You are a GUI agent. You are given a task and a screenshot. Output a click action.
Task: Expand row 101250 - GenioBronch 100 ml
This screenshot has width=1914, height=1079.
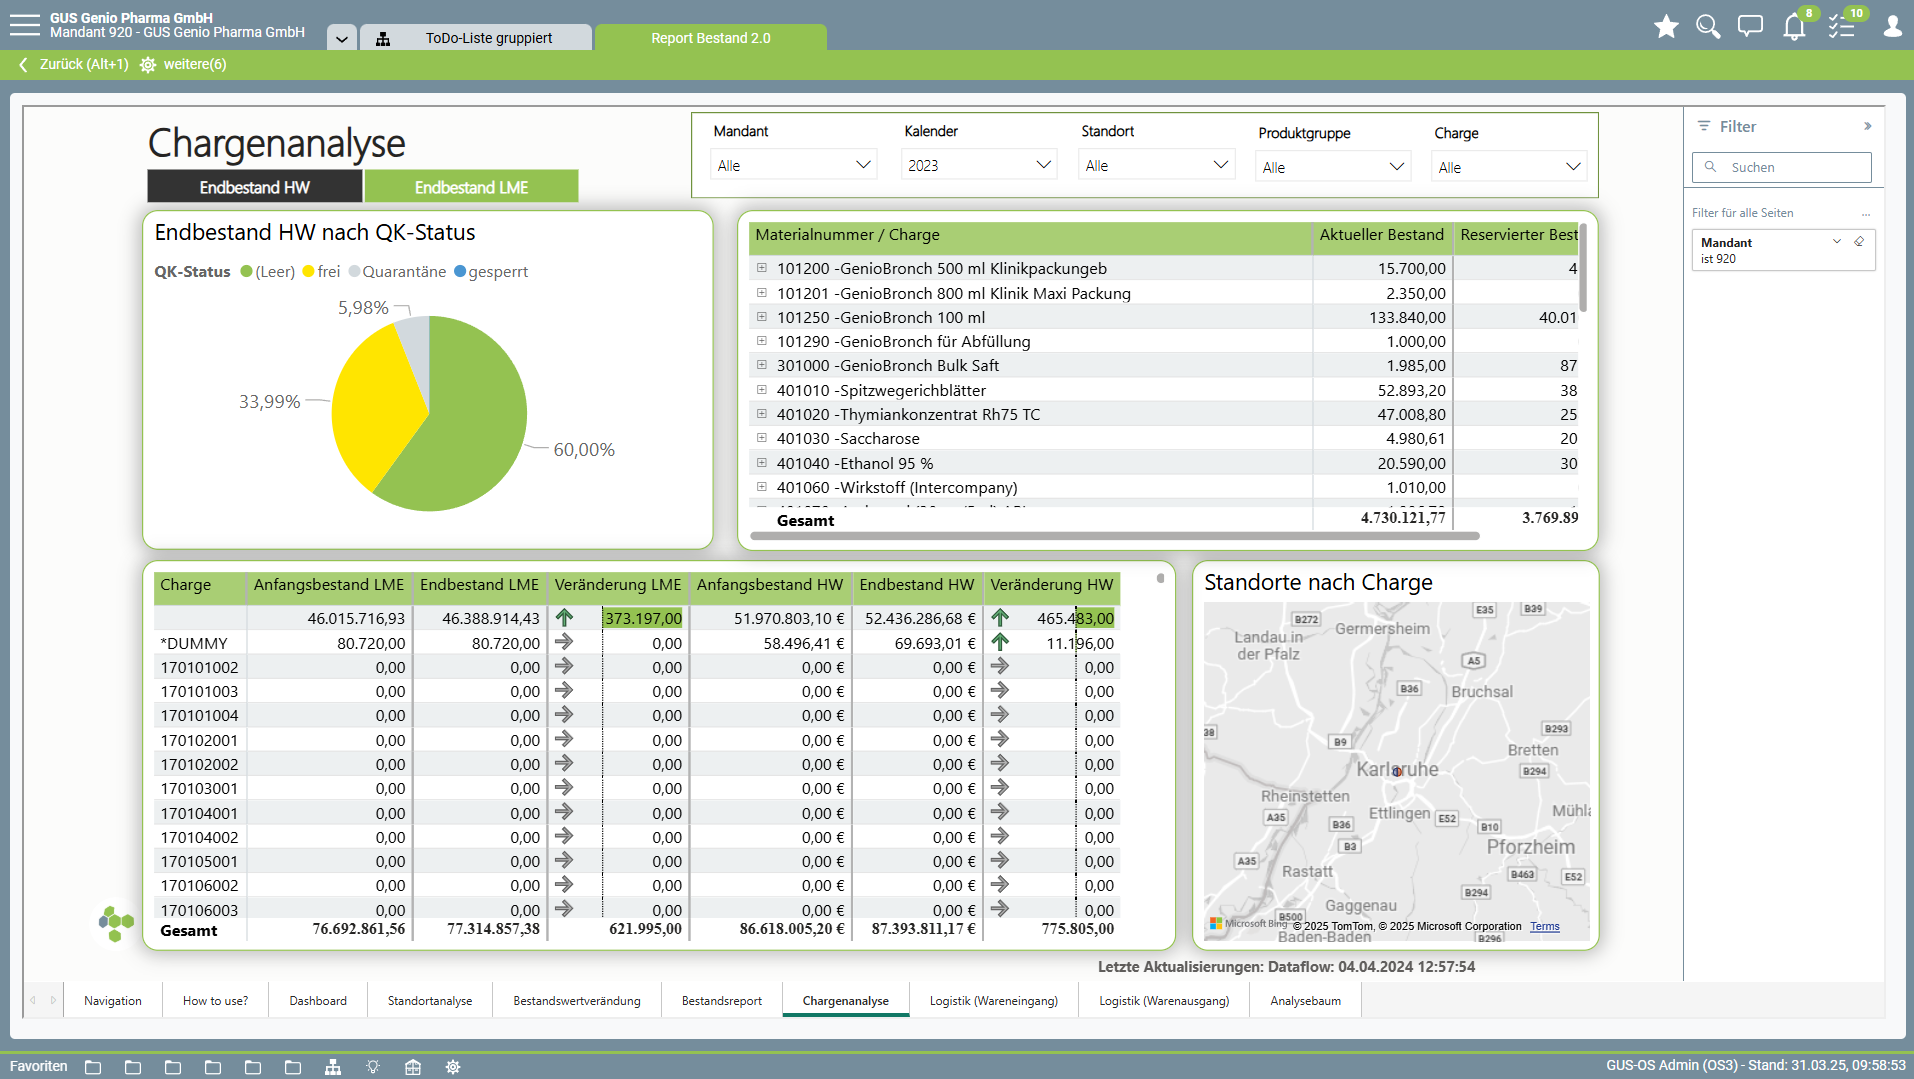point(762,317)
